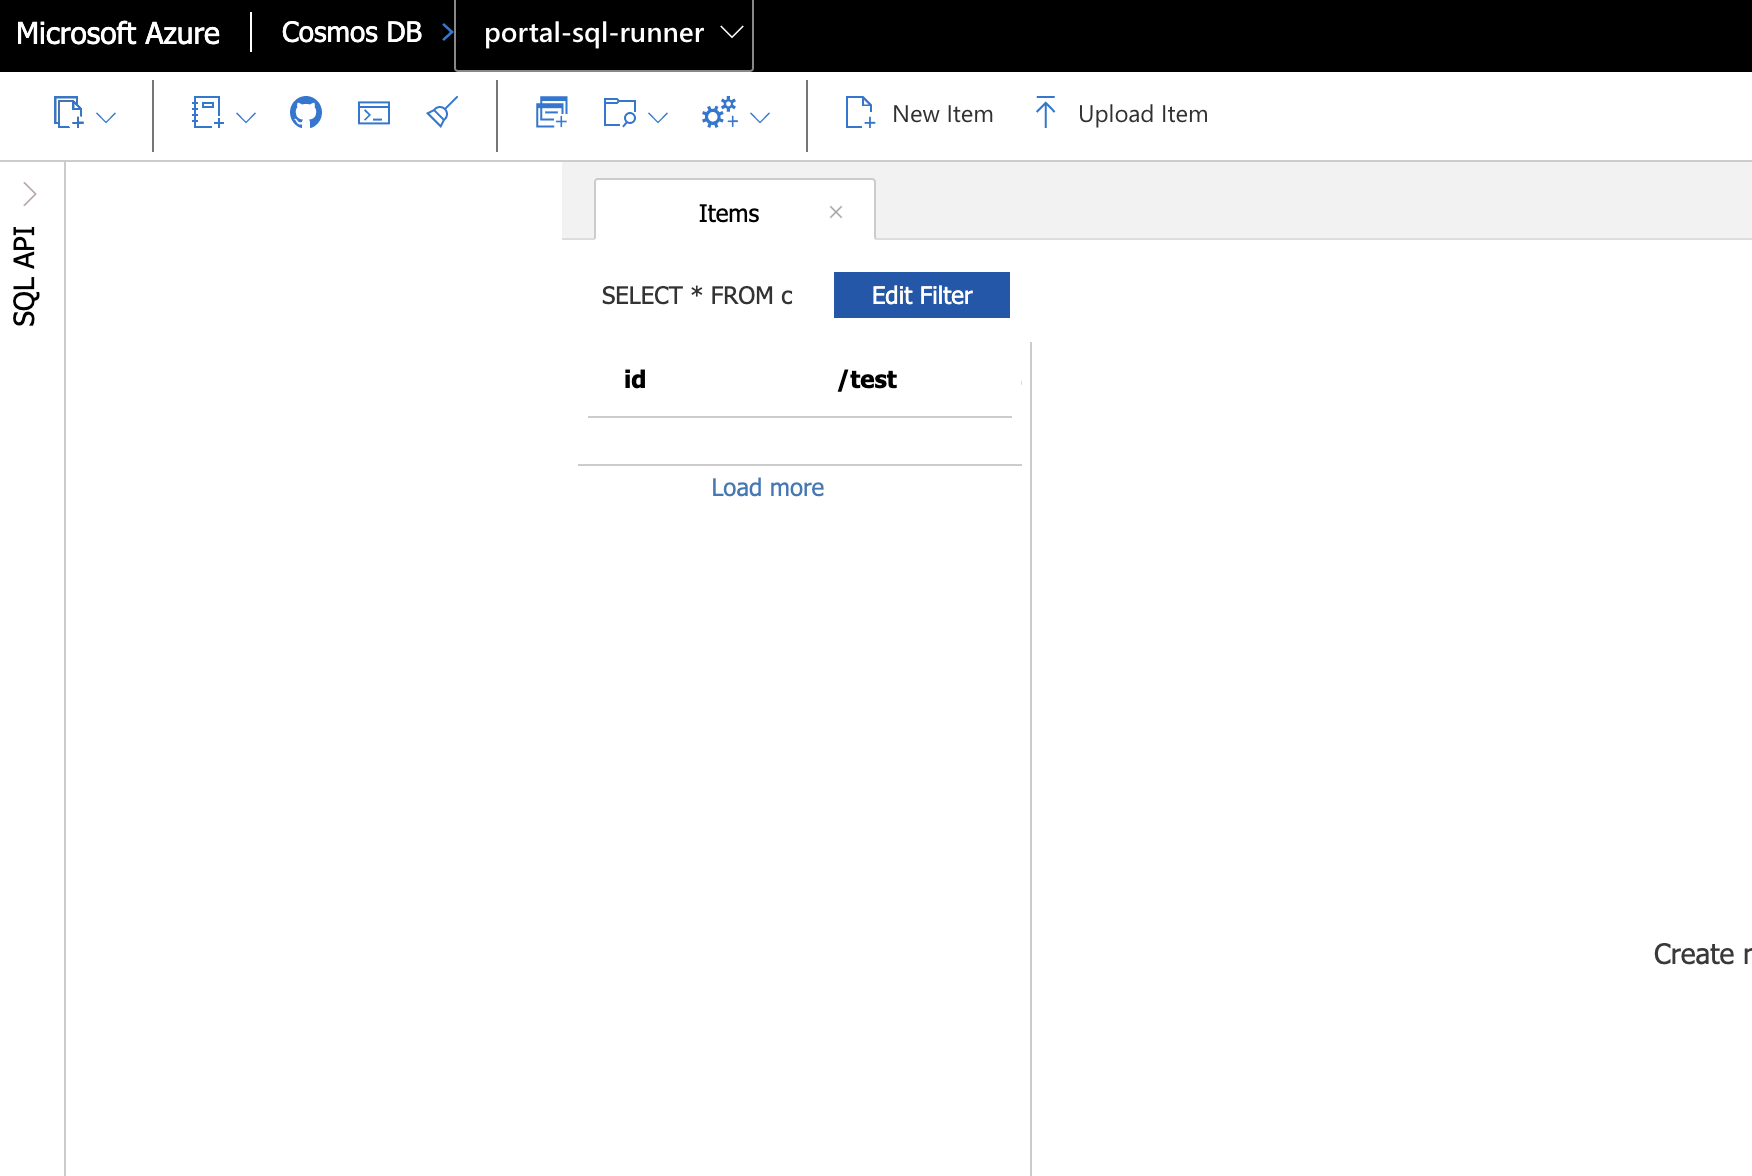Viewport: 1752px width, 1176px height.
Task: Click the New Notebook icon
Action: tap(207, 113)
